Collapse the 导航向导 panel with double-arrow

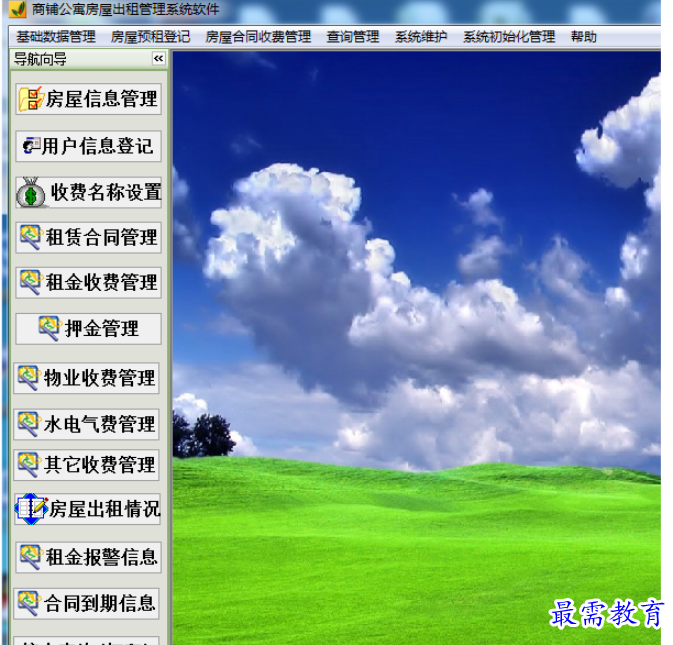pos(158,58)
